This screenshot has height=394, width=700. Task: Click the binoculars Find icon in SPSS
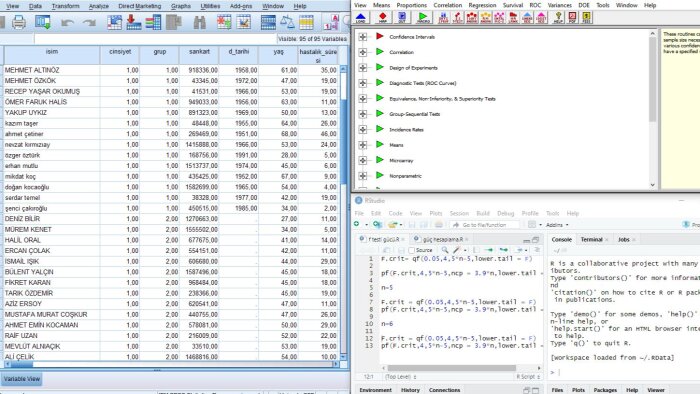(200, 22)
